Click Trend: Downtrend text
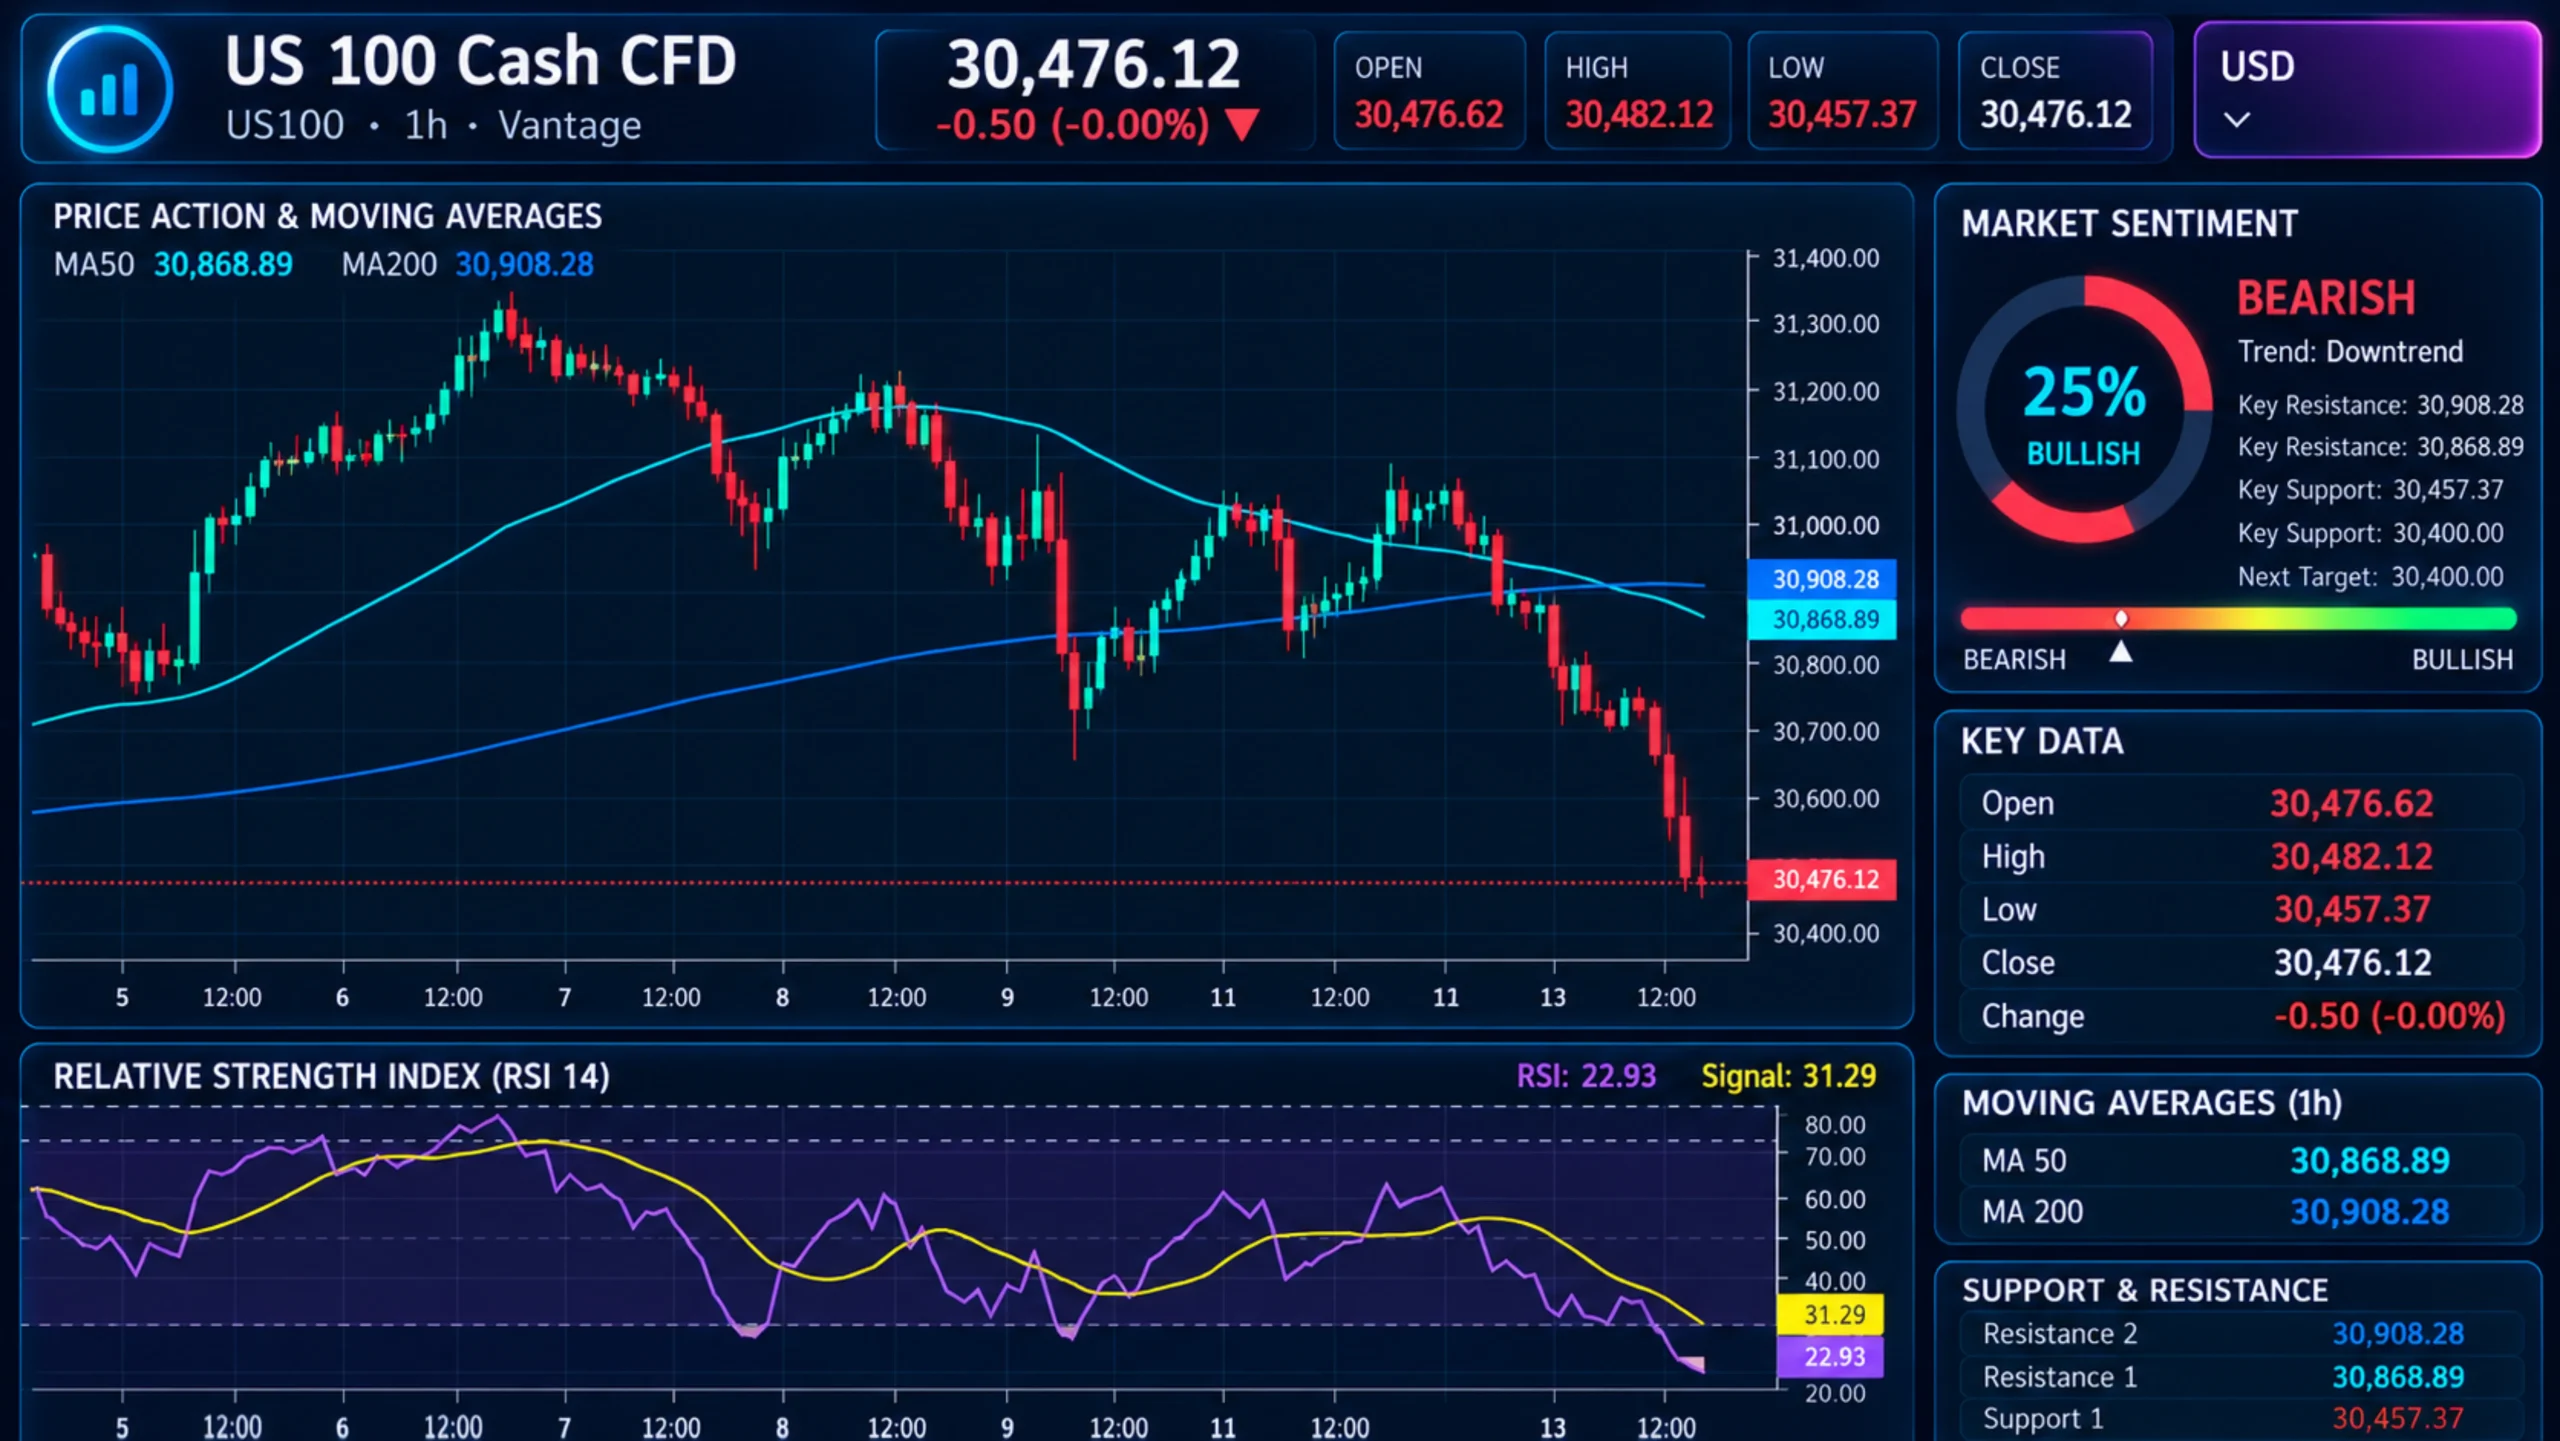This screenshot has width=2560, height=1441. tap(2350, 352)
